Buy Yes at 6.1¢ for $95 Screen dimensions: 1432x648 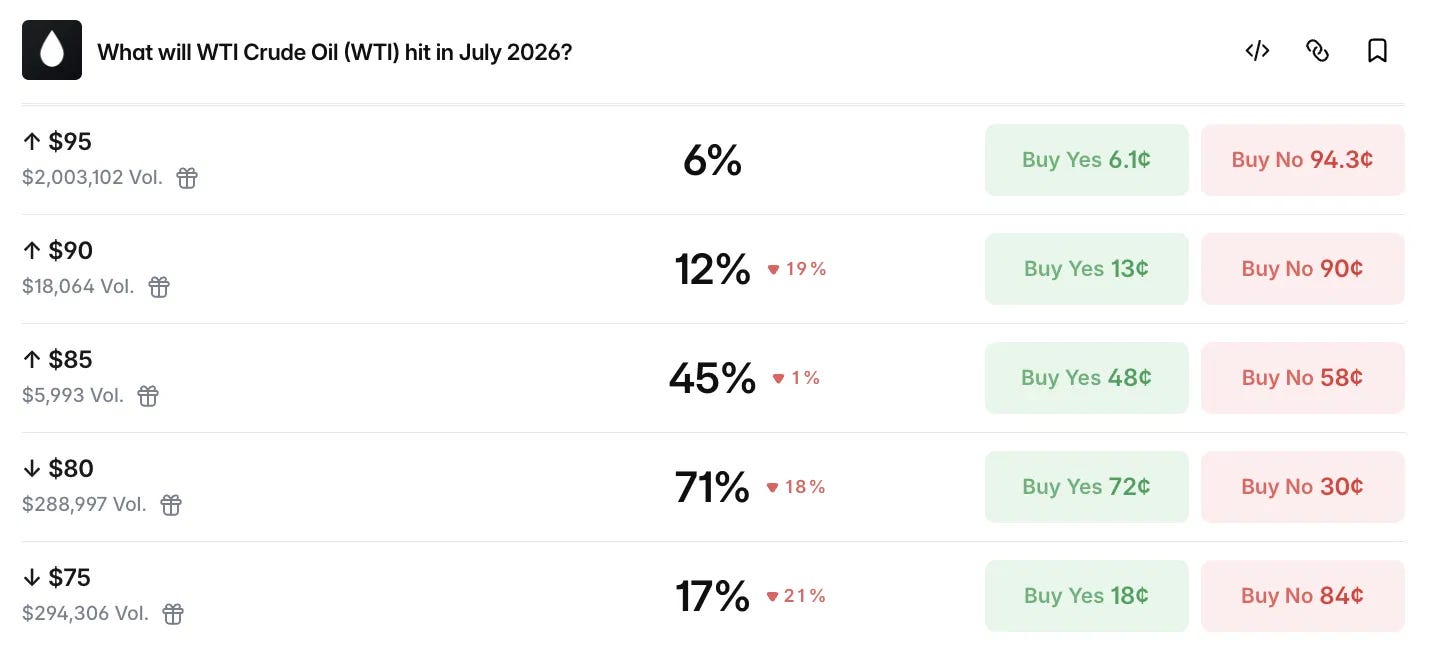[x=1086, y=160]
